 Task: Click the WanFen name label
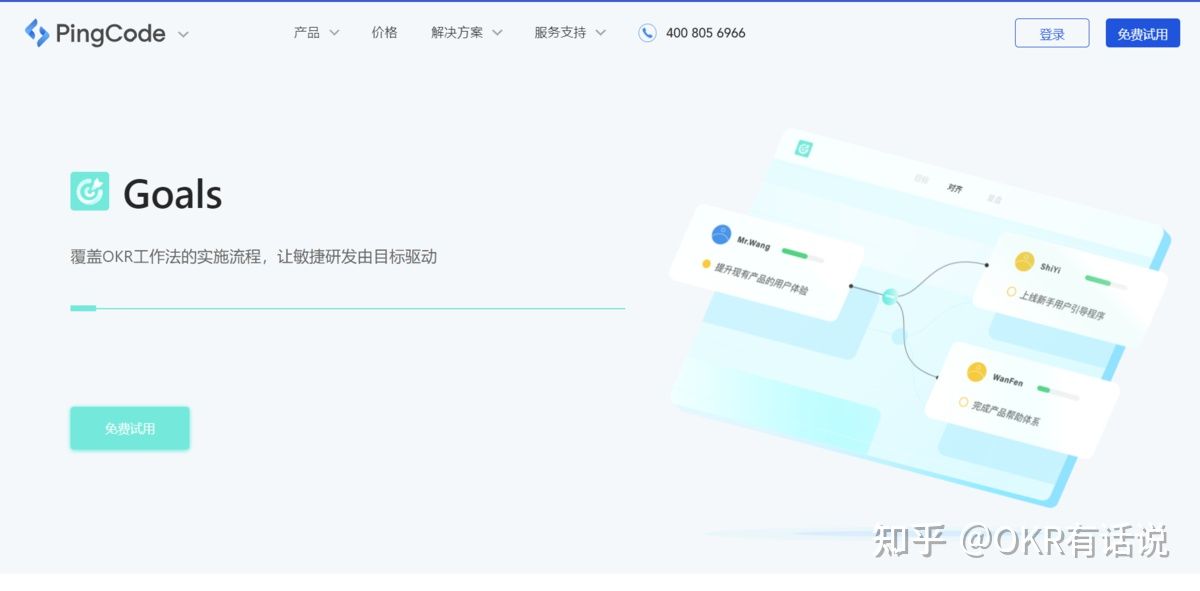pyautogui.click(x=1007, y=380)
